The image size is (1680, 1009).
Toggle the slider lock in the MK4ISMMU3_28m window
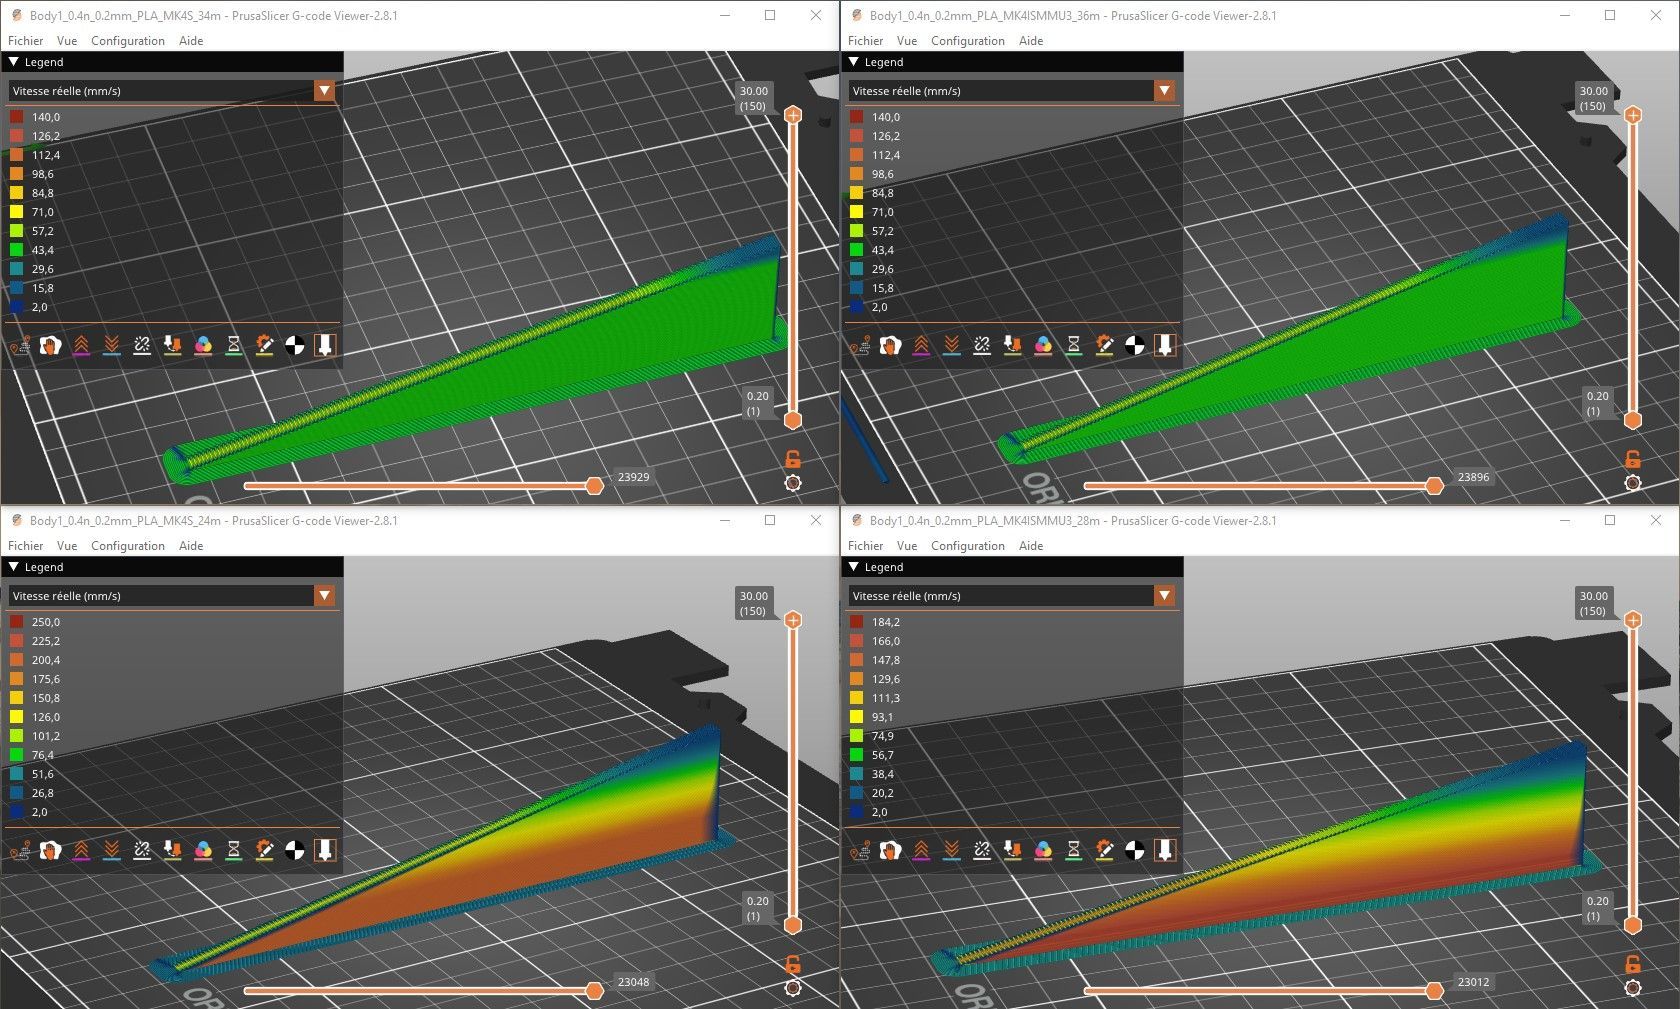pyautogui.click(x=1633, y=964)
